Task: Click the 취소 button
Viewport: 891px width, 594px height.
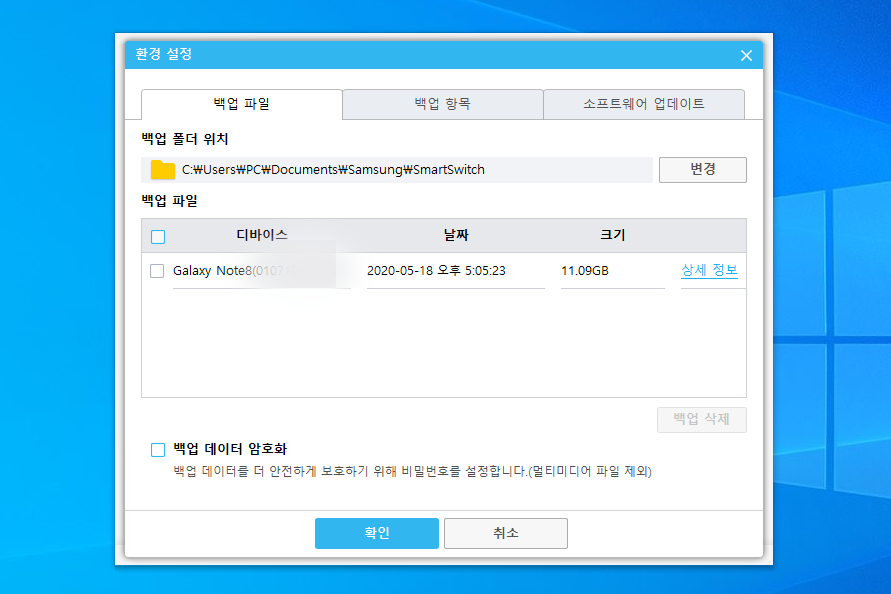Action: click(x=506, y=533)
